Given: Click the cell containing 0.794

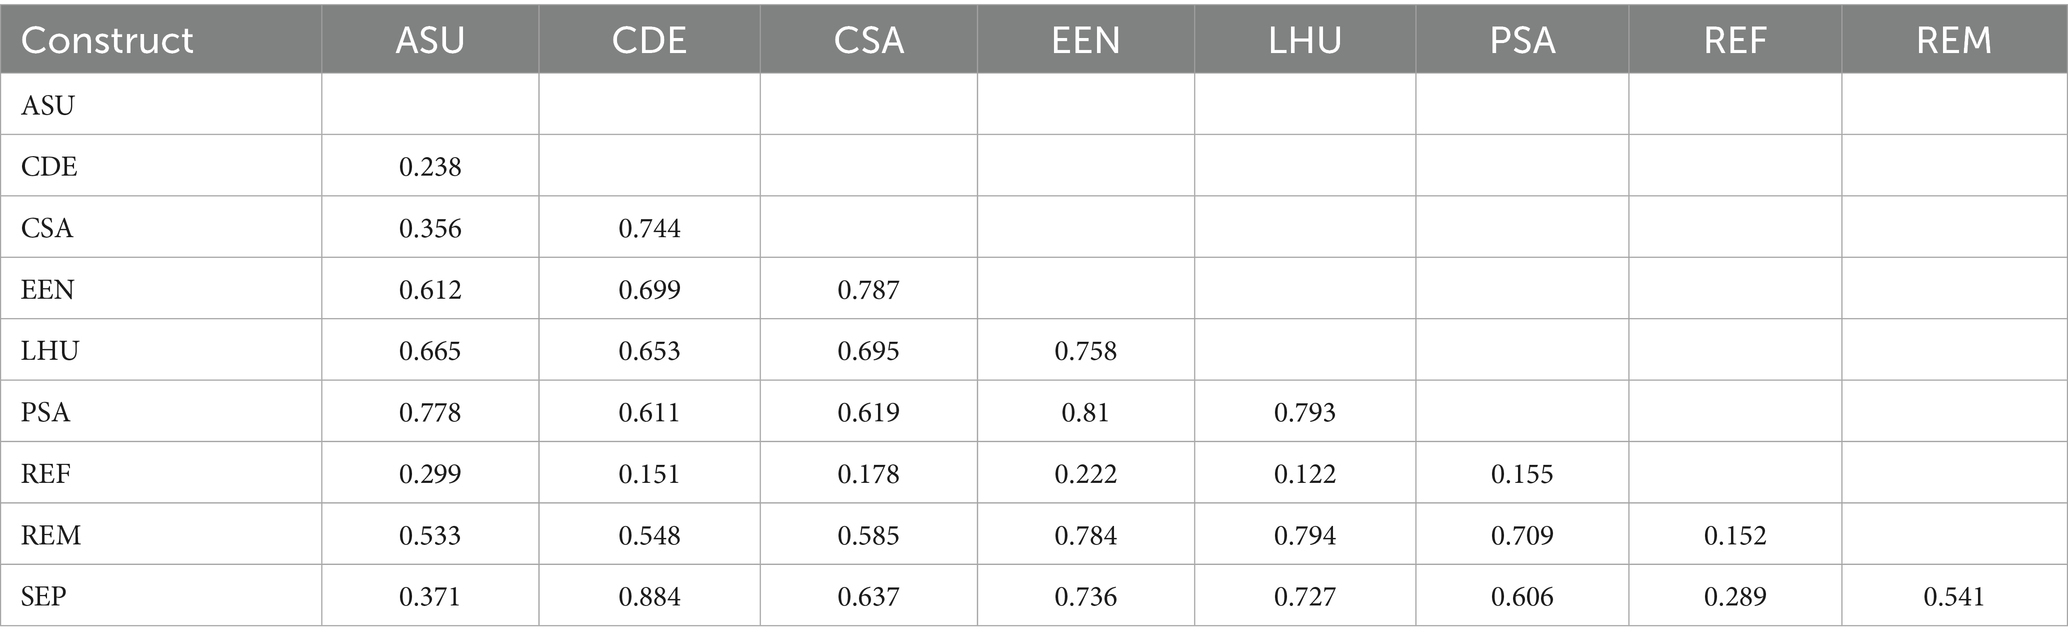Looking at the screenshot, I should tap(1304, 536).
